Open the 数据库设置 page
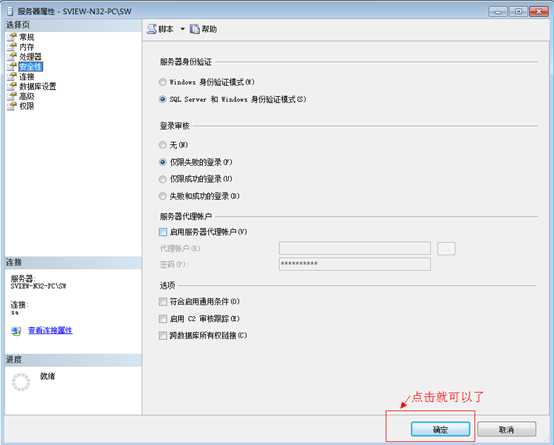 coord(37,86)
